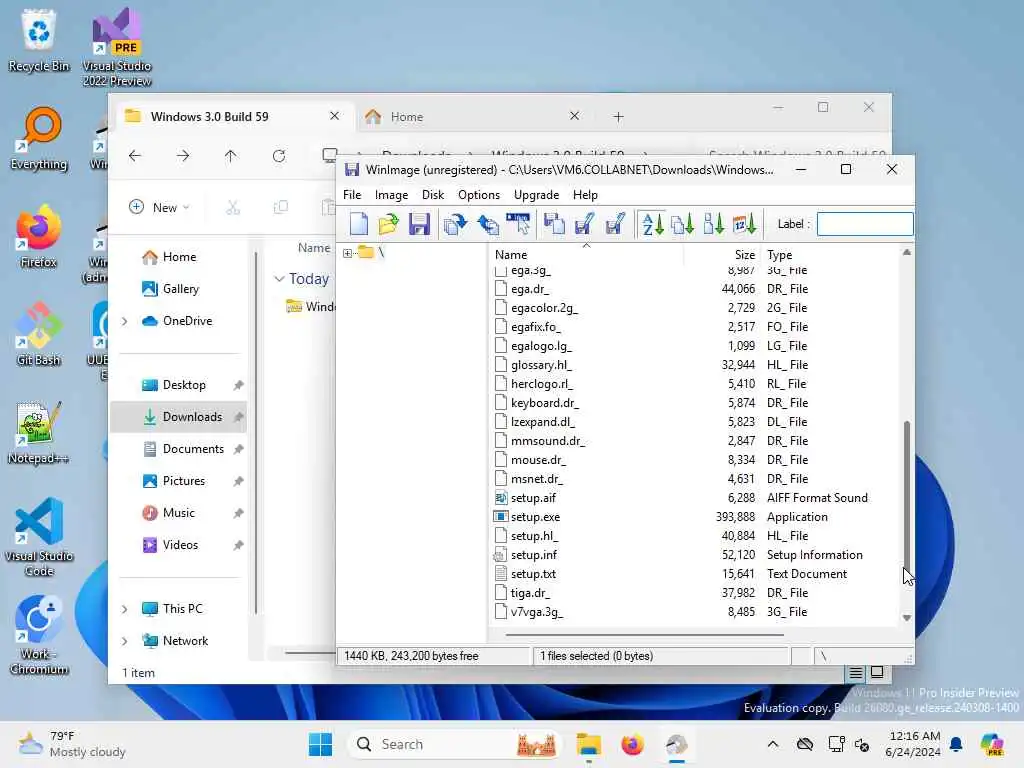Click the file list scroll-down arrow
Viewport: 1024px width, 768px height.
[x=906, y=618]
